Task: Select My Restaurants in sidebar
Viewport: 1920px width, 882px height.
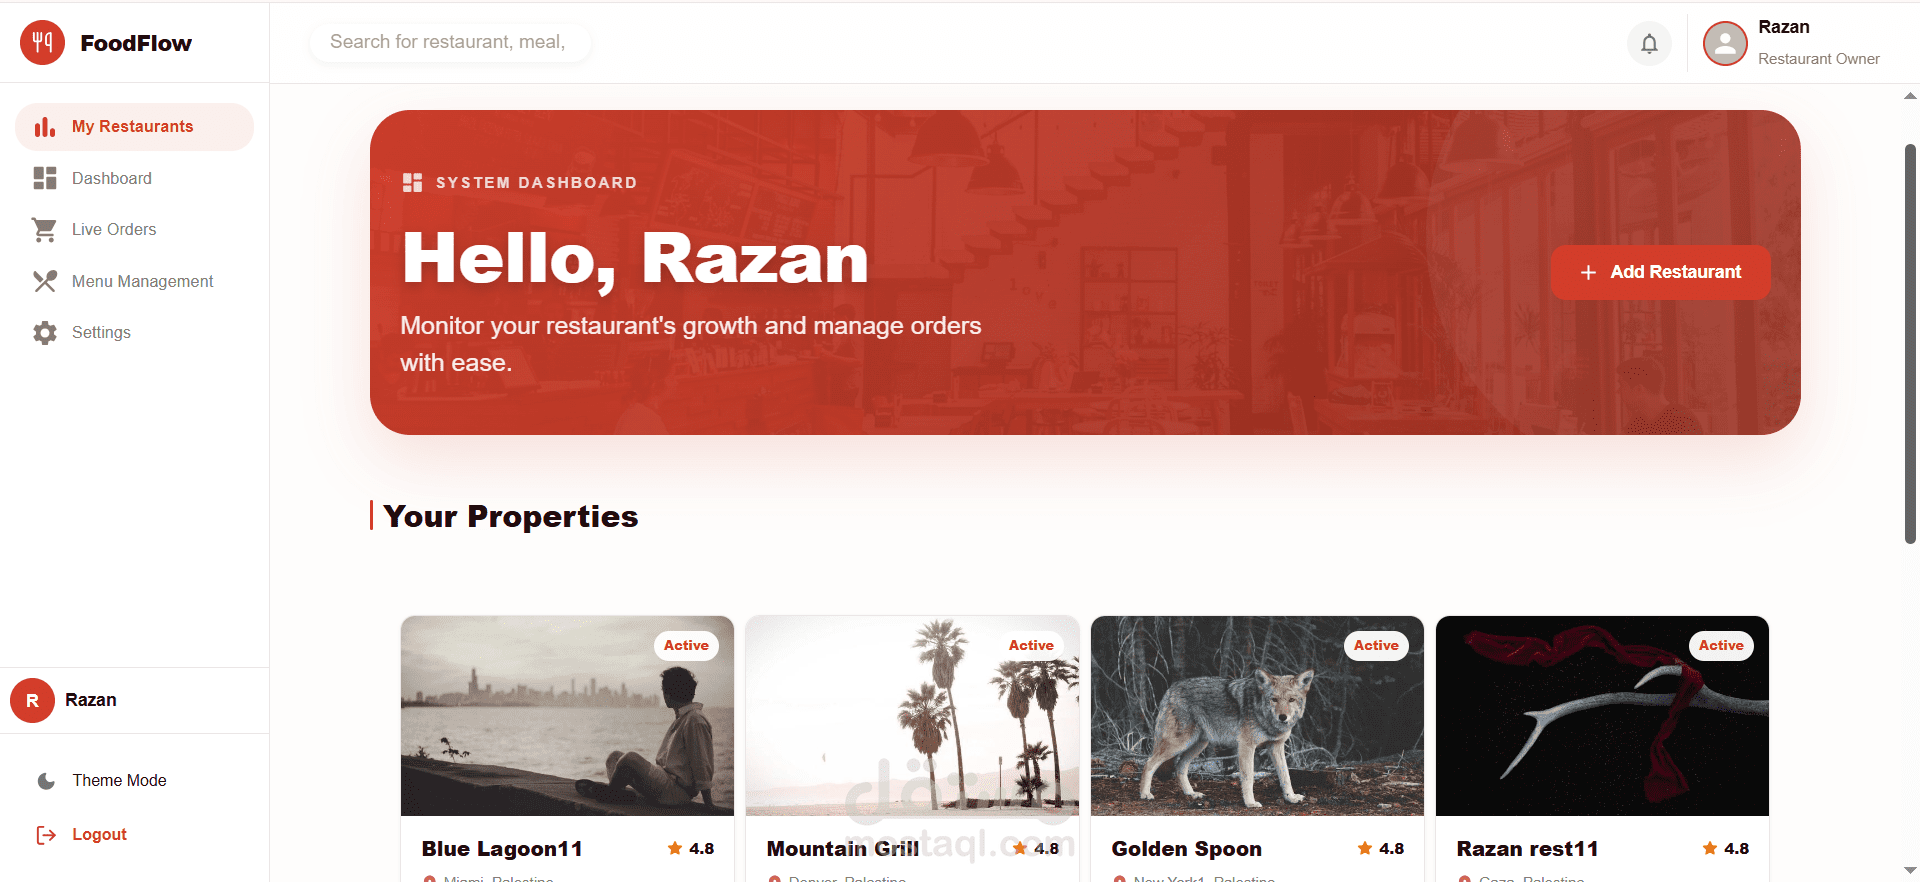Action: click(134, 127)
